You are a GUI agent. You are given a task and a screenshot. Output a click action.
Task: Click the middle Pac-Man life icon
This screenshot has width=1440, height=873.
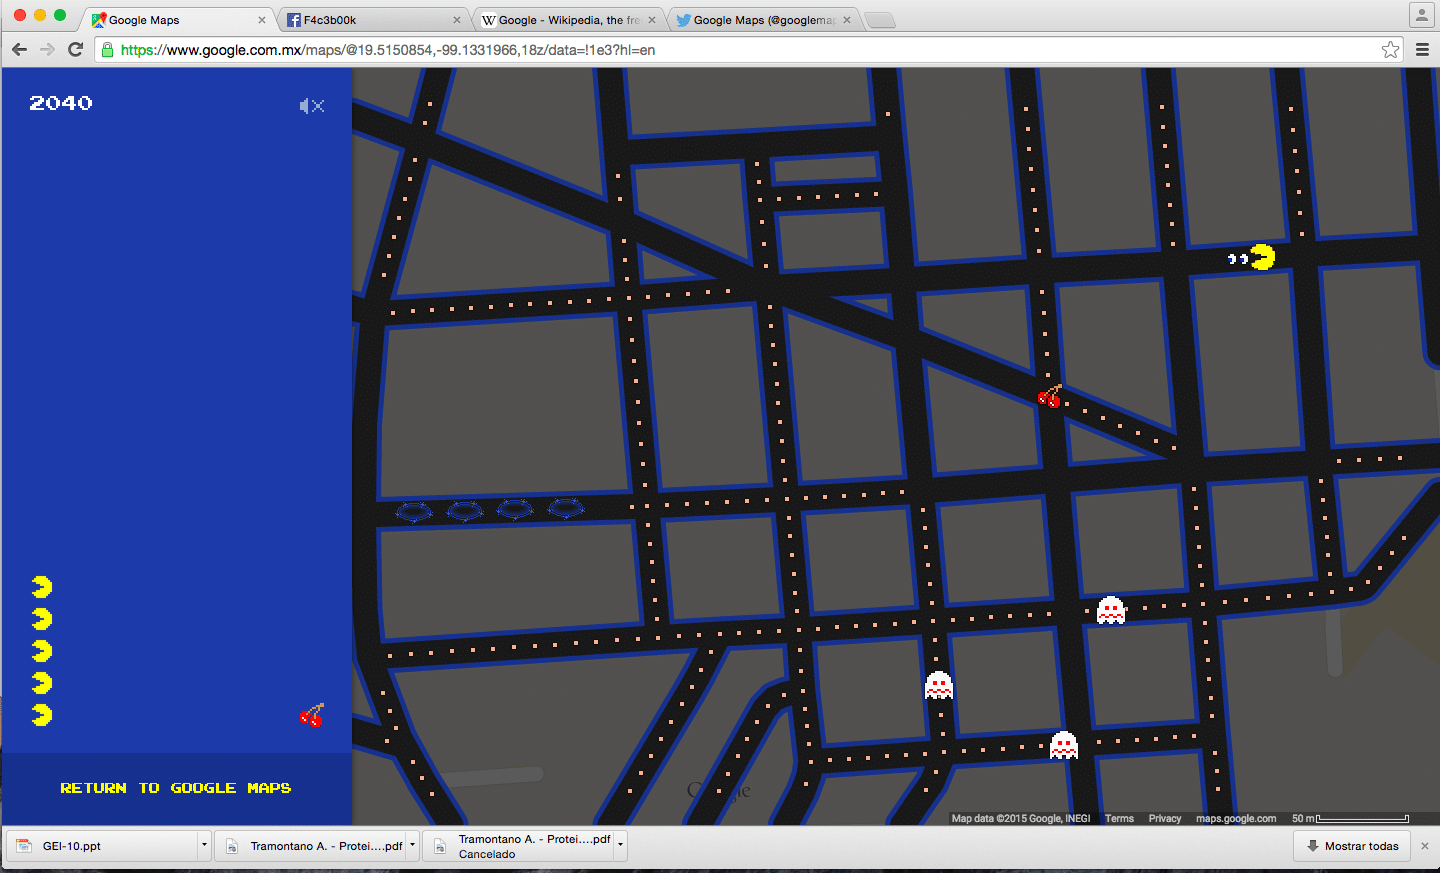pyautogui.click(x=42, y=651)
